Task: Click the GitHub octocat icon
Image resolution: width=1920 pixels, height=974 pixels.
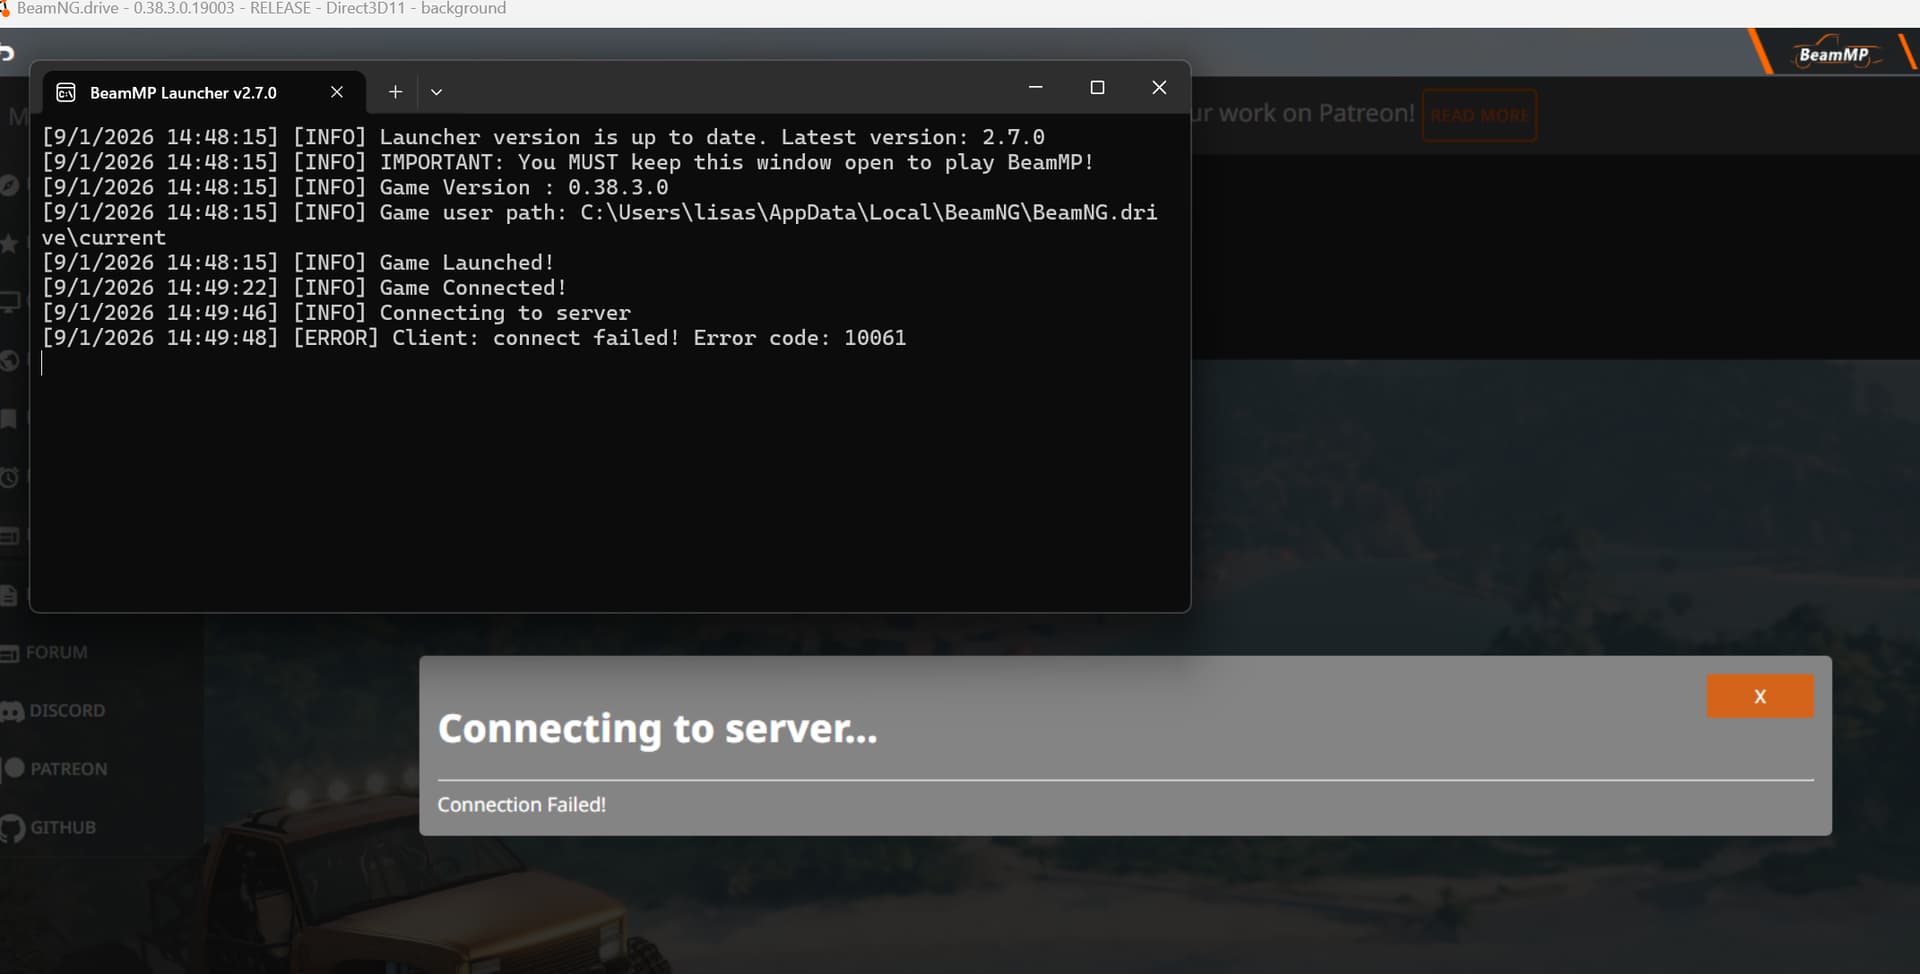Action: (x=12, y=828)
